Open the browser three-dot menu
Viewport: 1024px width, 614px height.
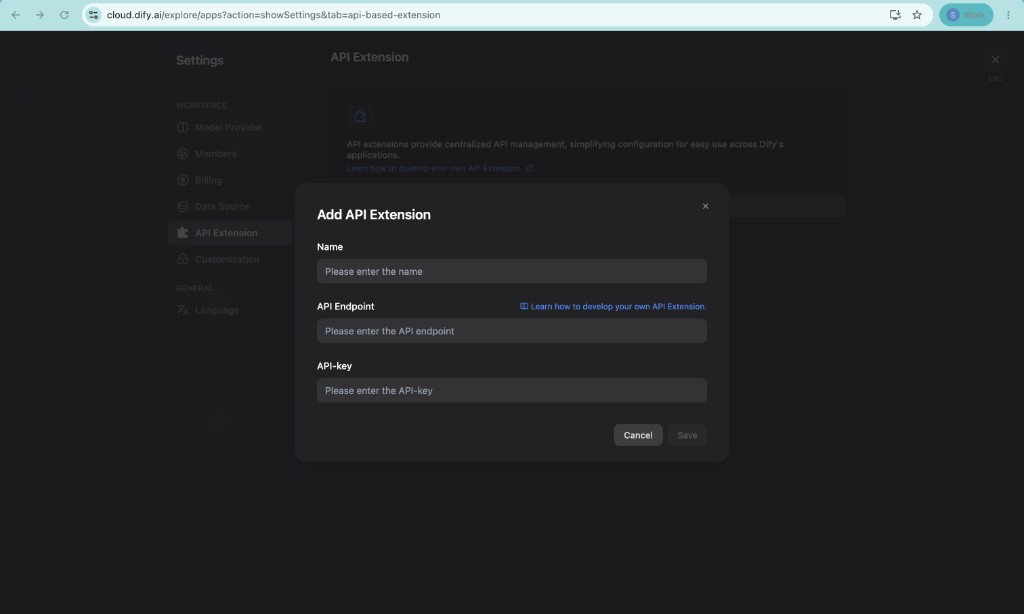click(1008, 14)
